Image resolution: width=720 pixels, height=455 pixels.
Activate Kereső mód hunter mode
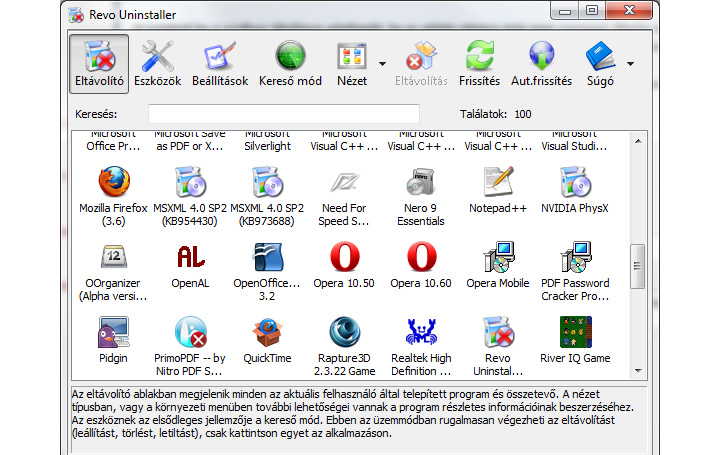click(x=290, y=63)
